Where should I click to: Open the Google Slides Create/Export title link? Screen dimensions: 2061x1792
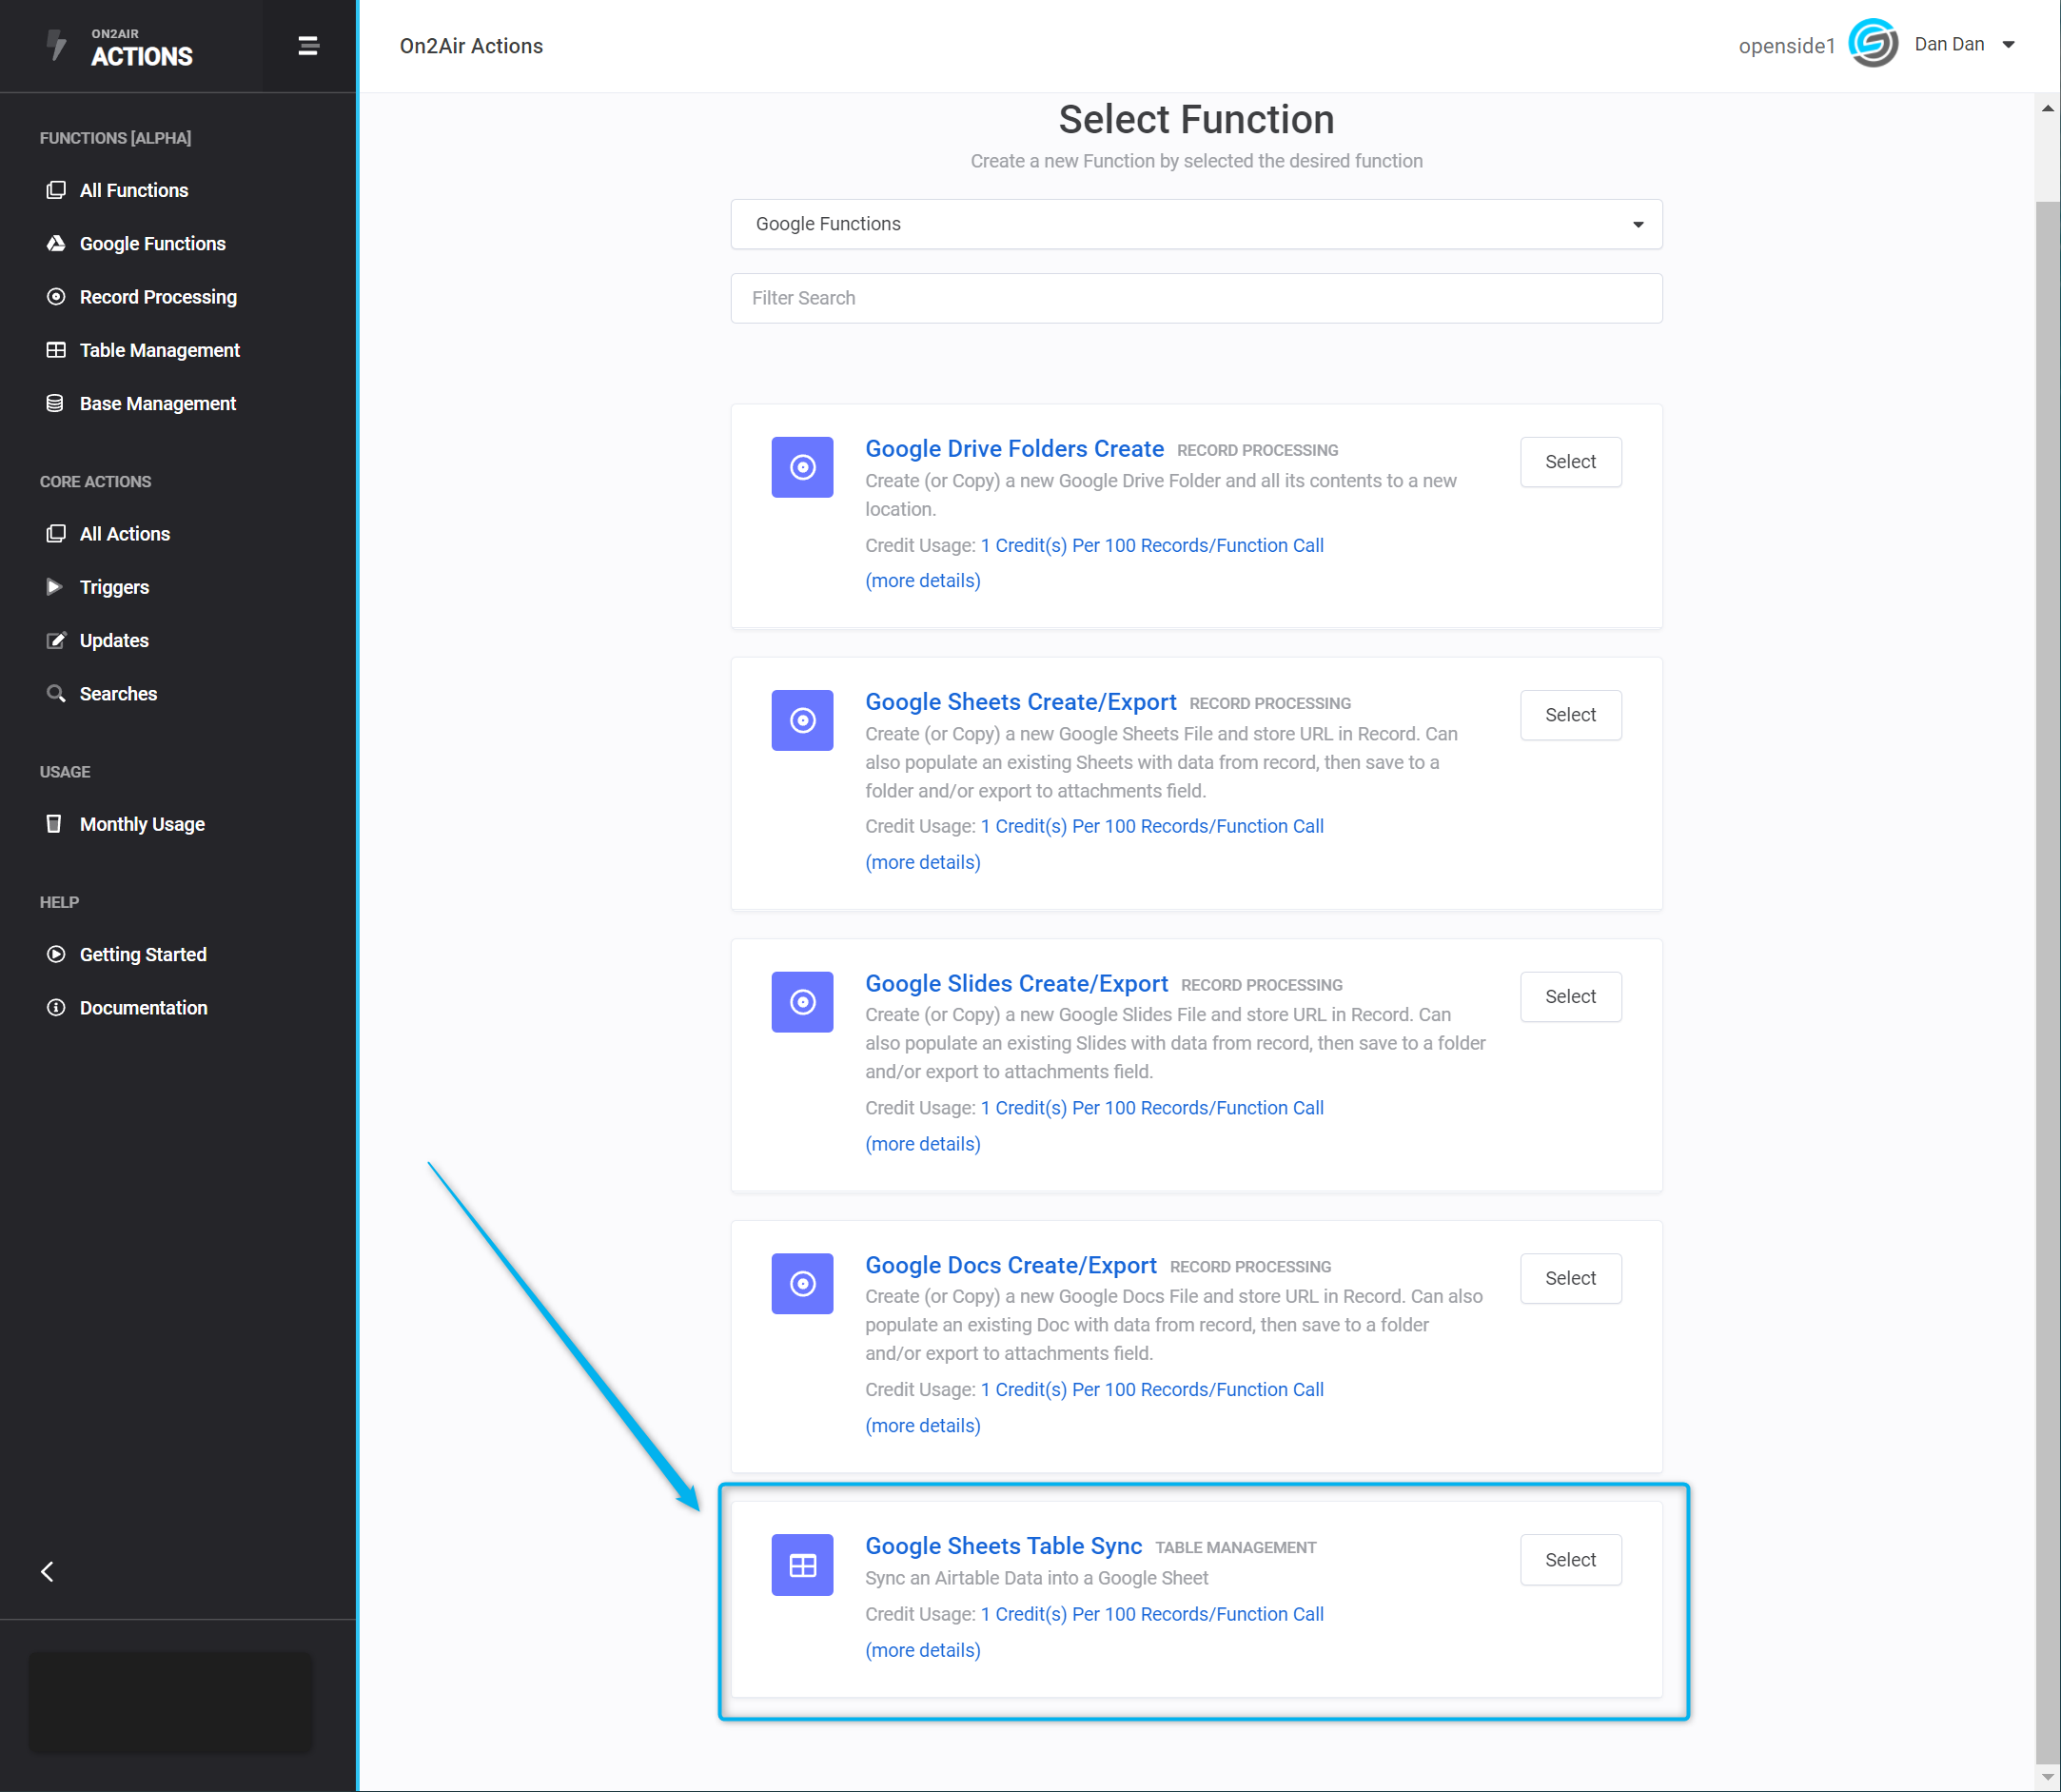tap(1016, 984)
